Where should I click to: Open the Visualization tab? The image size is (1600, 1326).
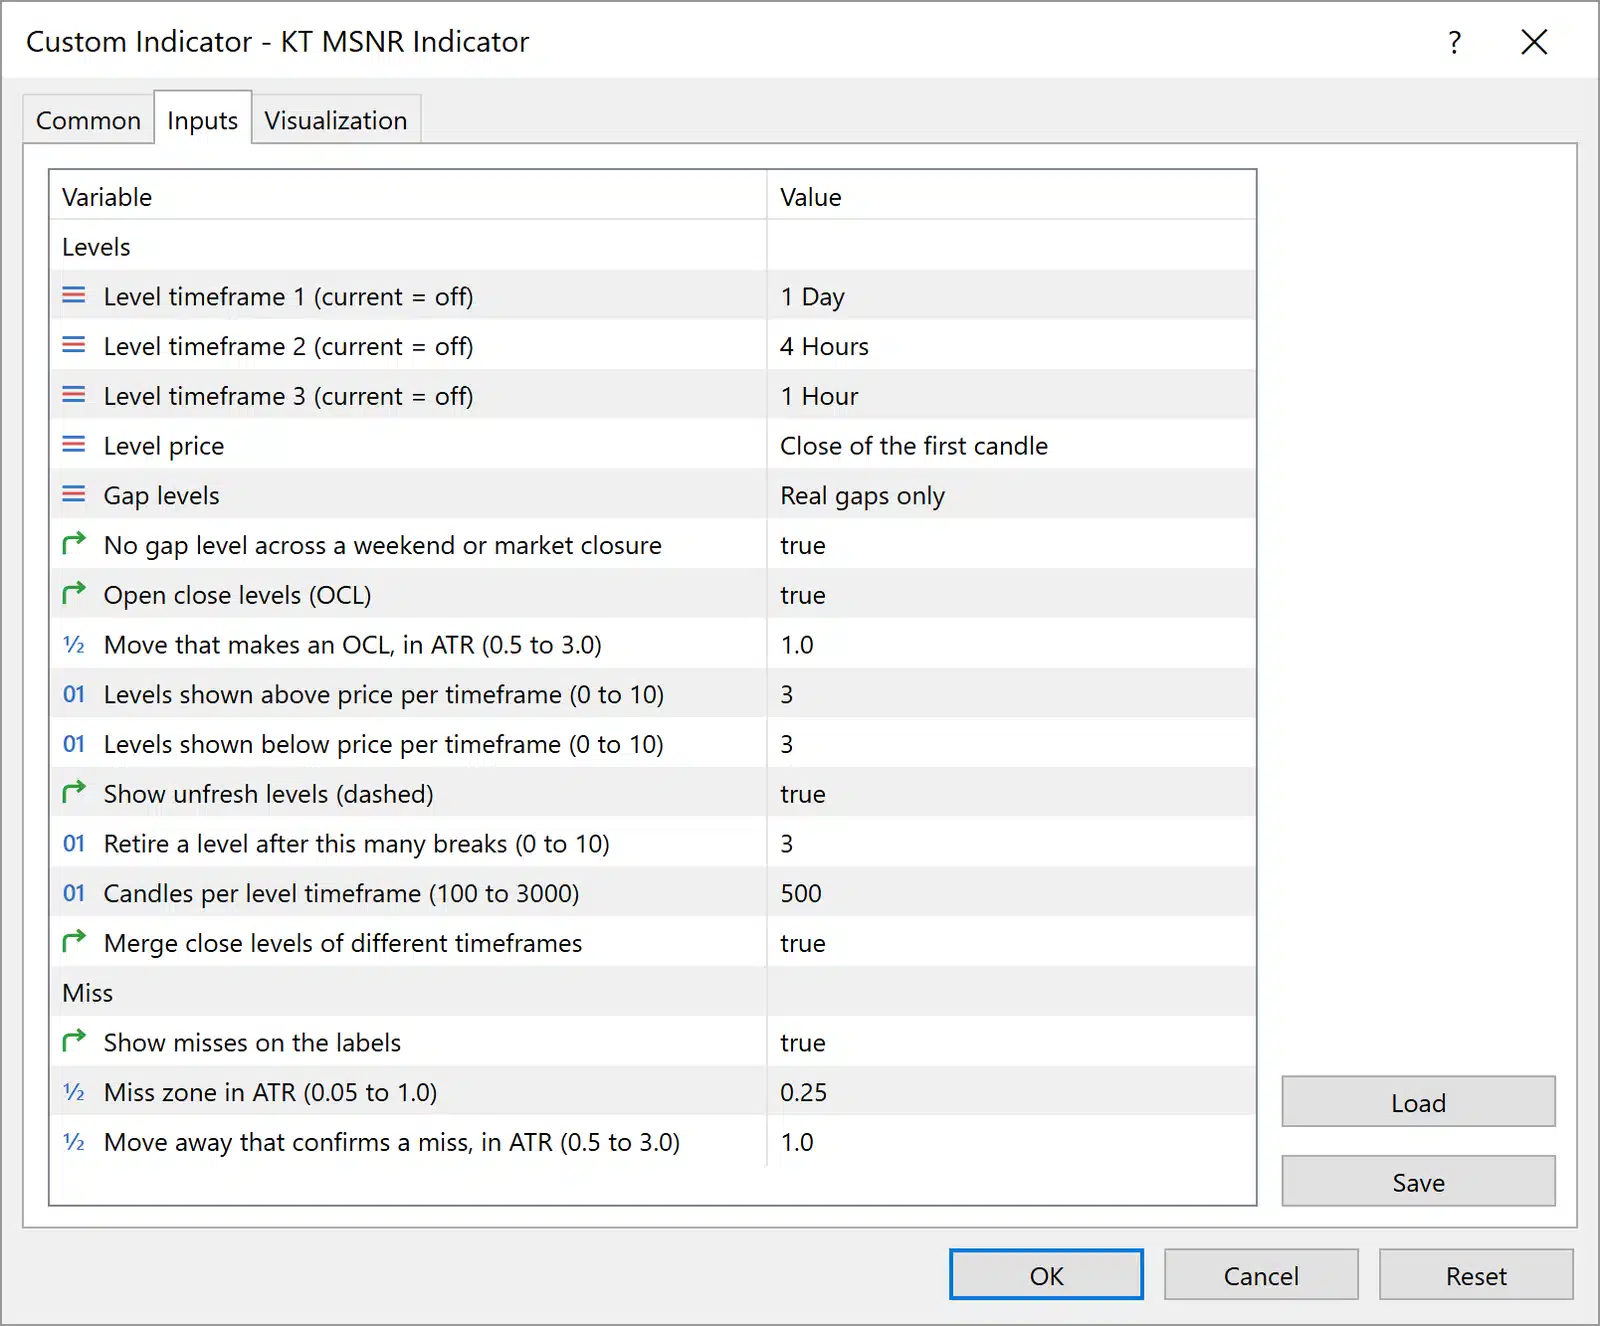(x=336, y=120)
